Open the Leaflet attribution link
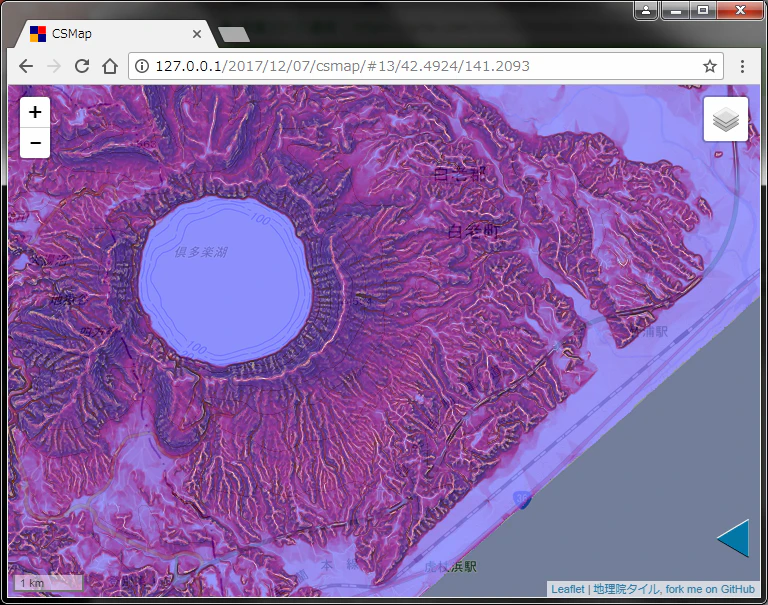 568,589
